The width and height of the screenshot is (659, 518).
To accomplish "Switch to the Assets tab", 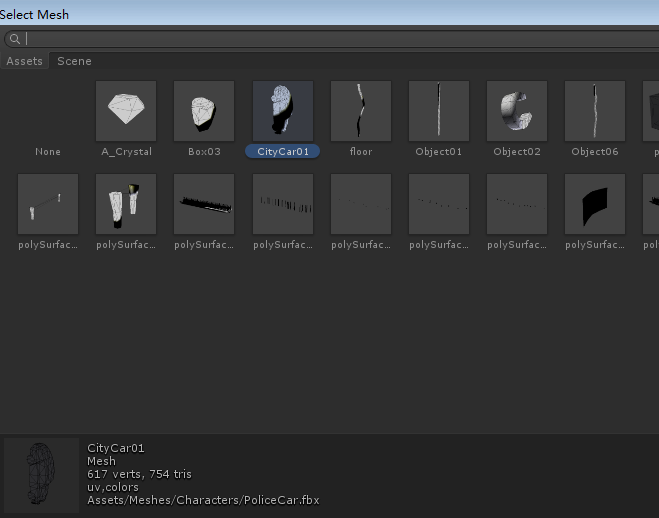I will (24, 61).
